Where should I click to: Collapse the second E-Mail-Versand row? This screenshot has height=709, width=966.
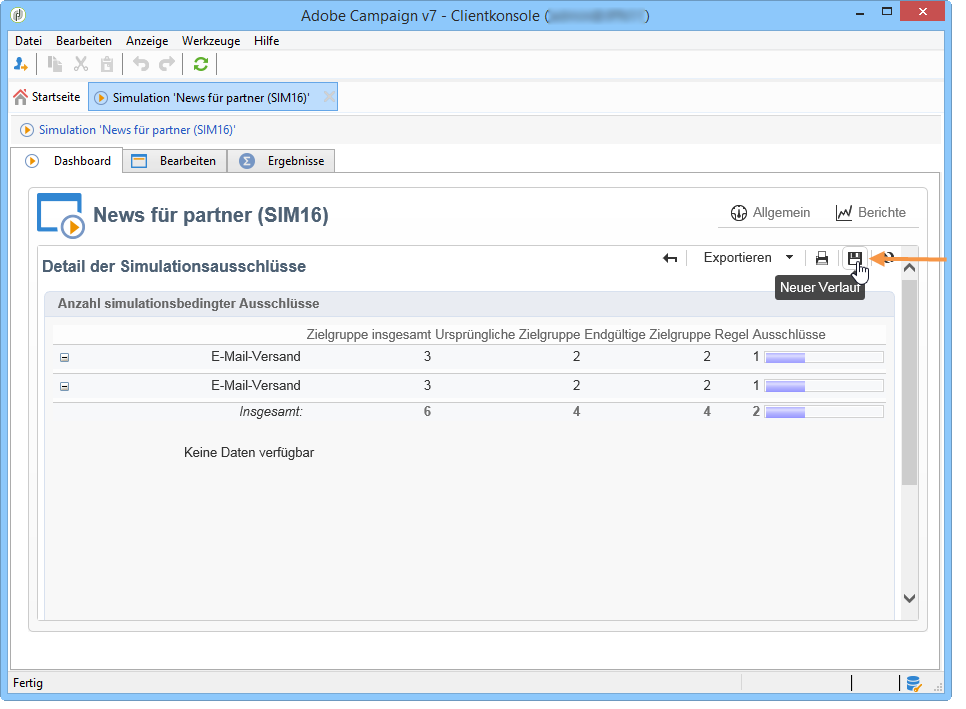pyautogui.click(x=65, y=386)
